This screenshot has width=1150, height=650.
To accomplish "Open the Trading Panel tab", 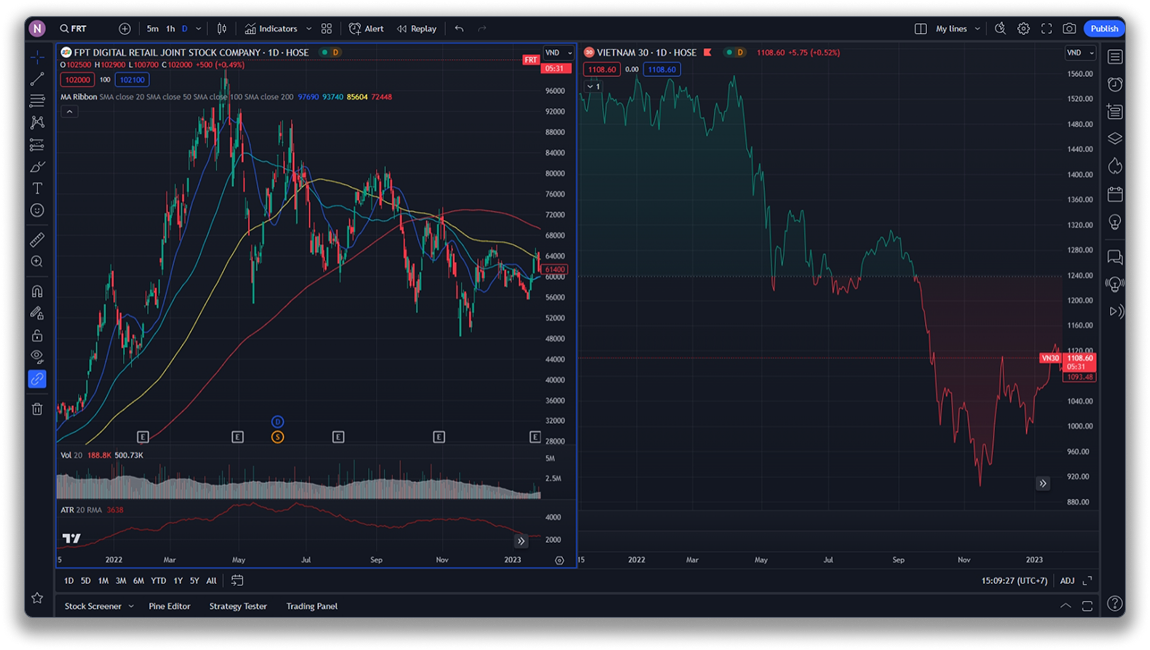I will [312, 606].
